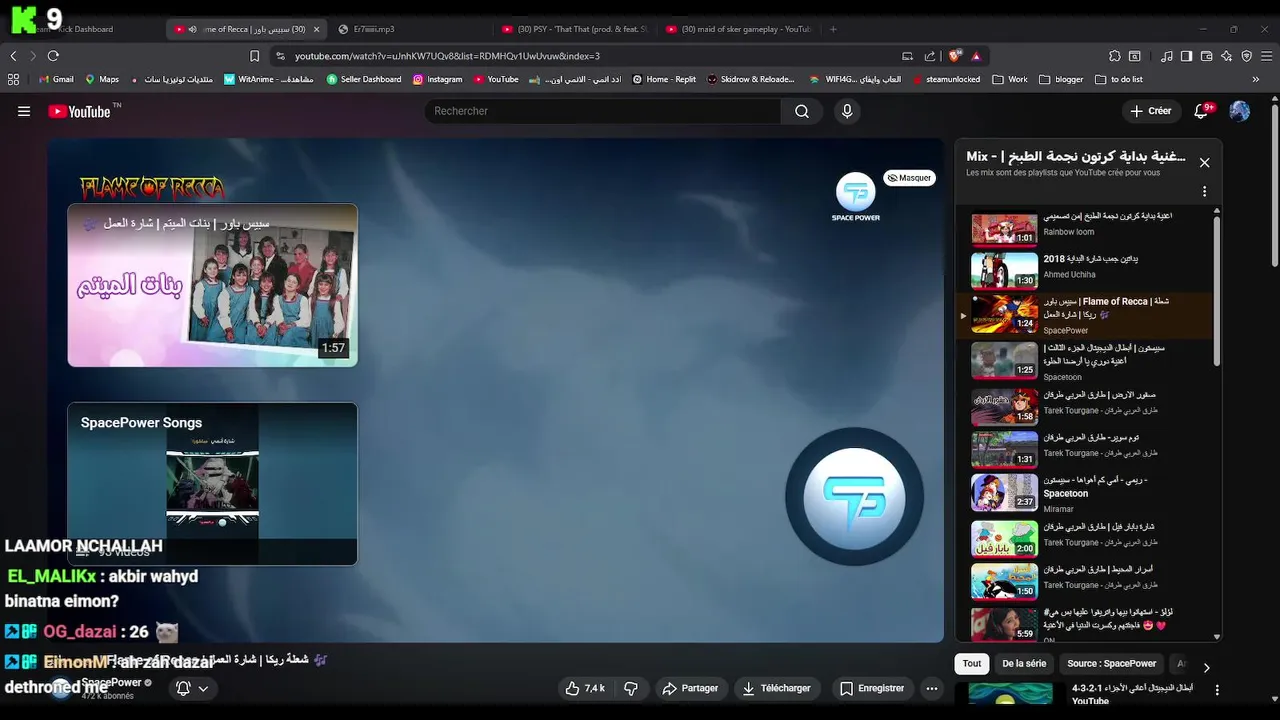
Task: Select the Tout filter chip
Action: click(x=971, y=663)
